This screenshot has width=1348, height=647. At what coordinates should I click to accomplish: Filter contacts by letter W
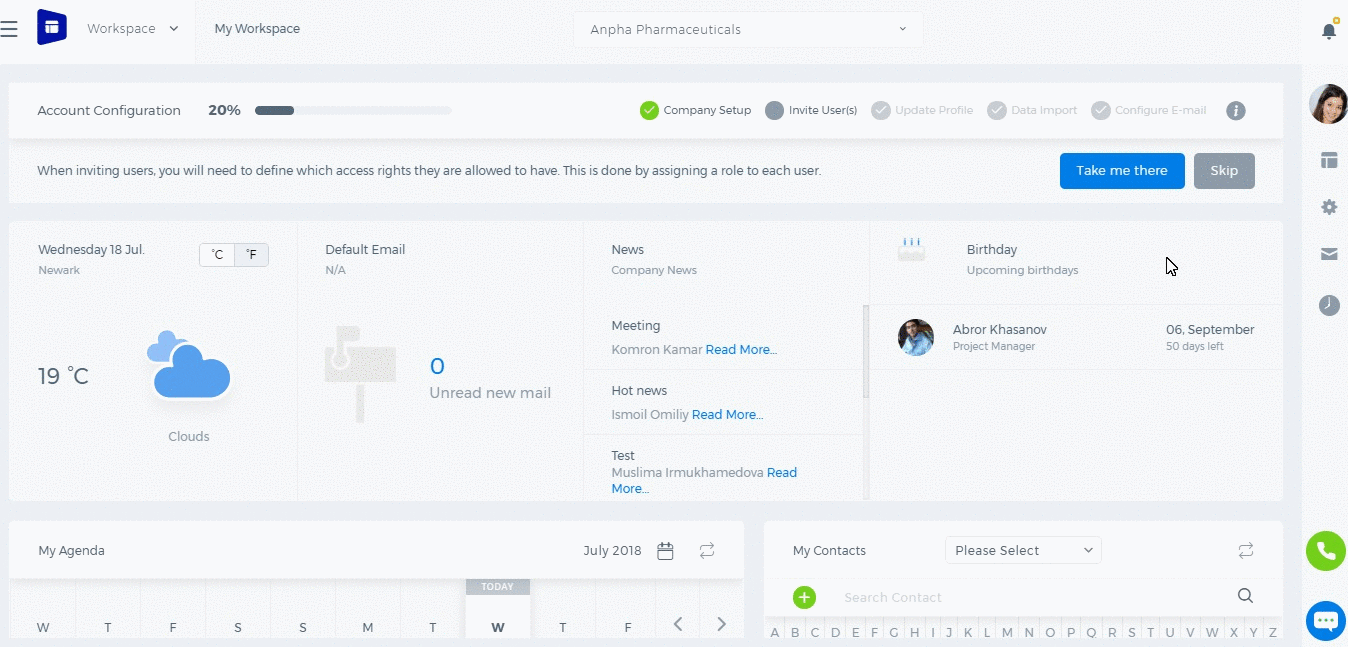1212,633
